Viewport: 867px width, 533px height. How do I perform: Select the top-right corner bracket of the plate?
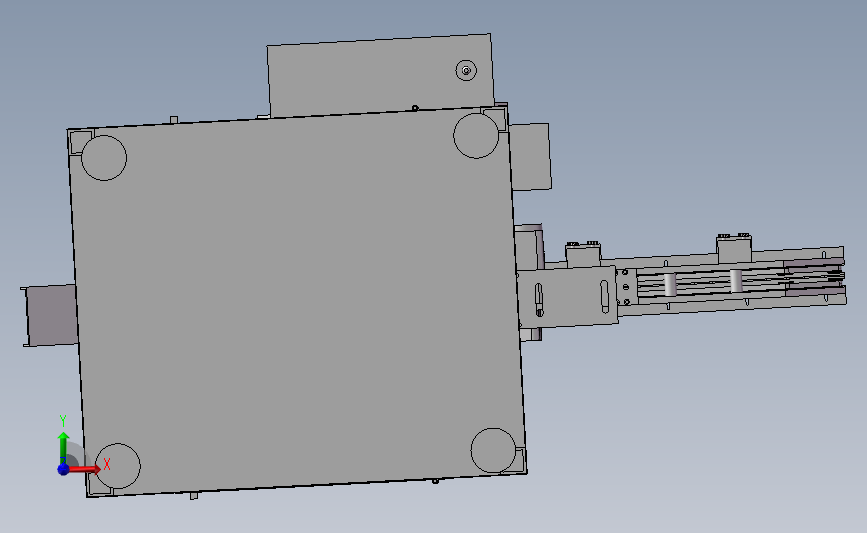coord(495,118)
